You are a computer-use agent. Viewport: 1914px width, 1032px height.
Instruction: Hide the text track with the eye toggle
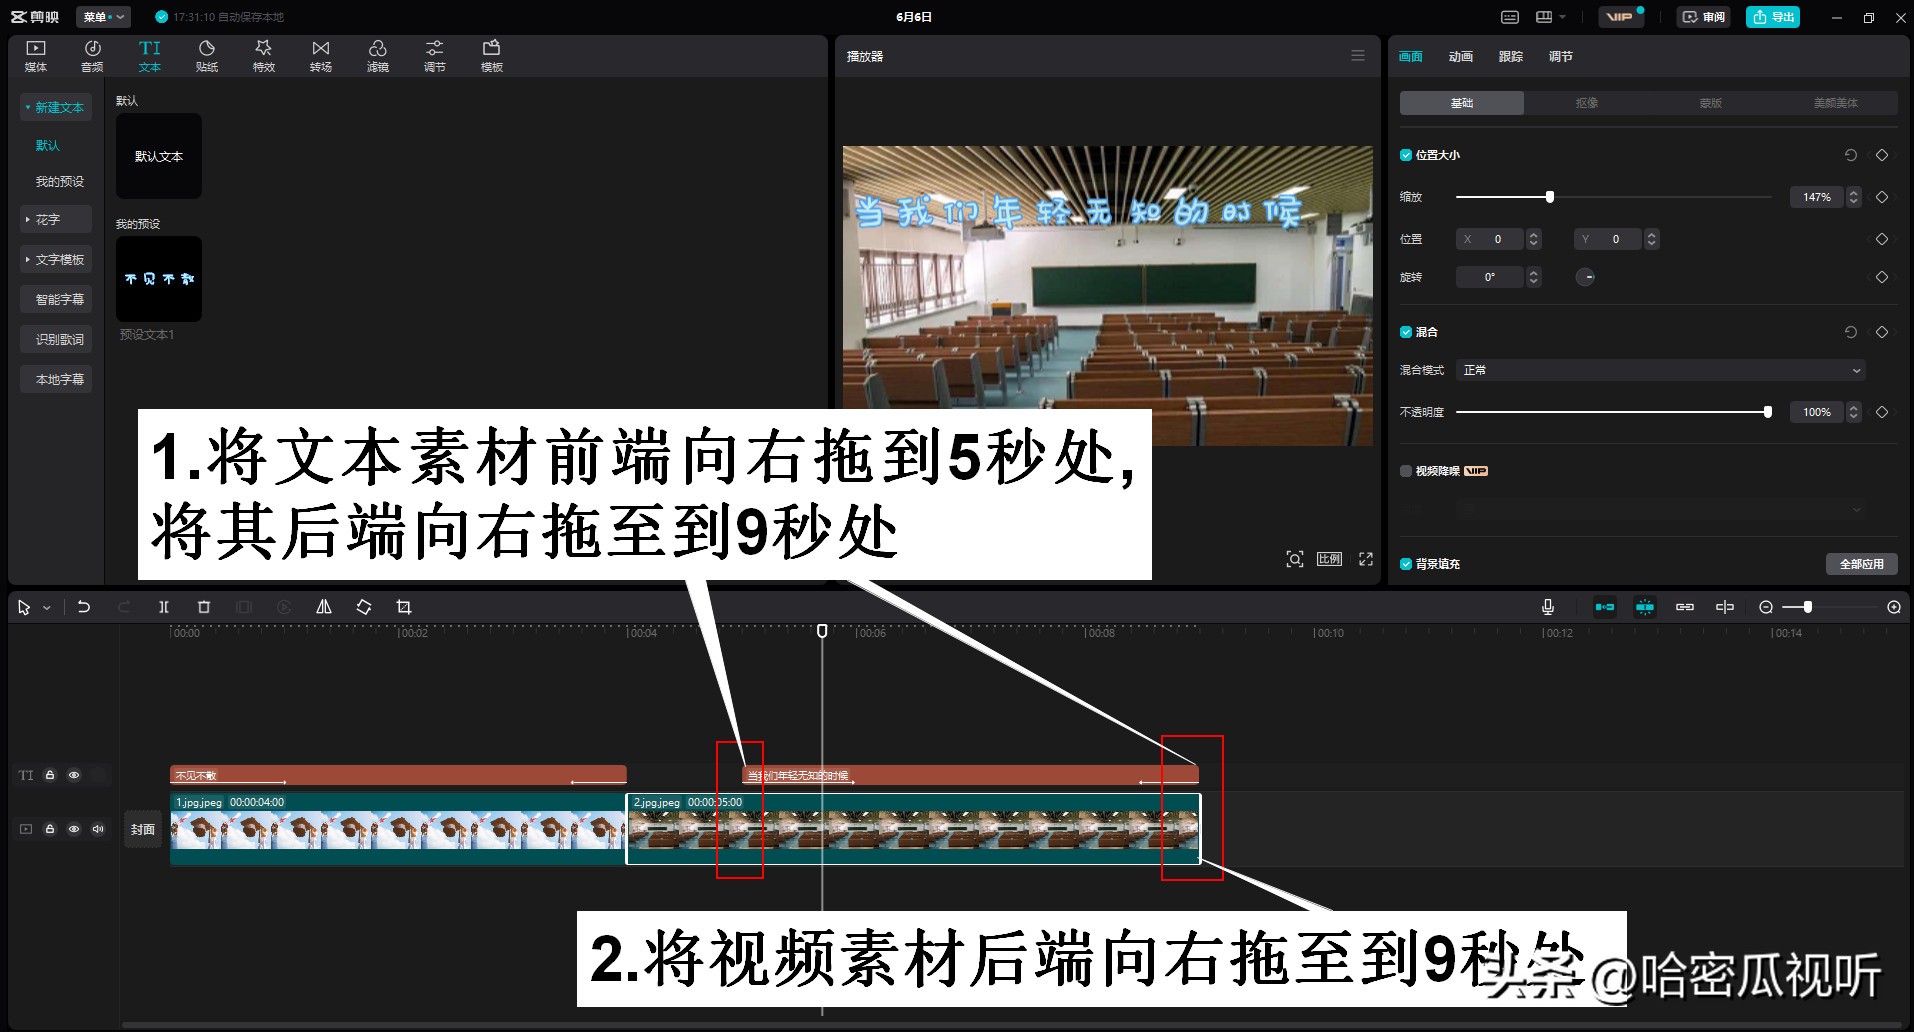(x=74, y=775)
